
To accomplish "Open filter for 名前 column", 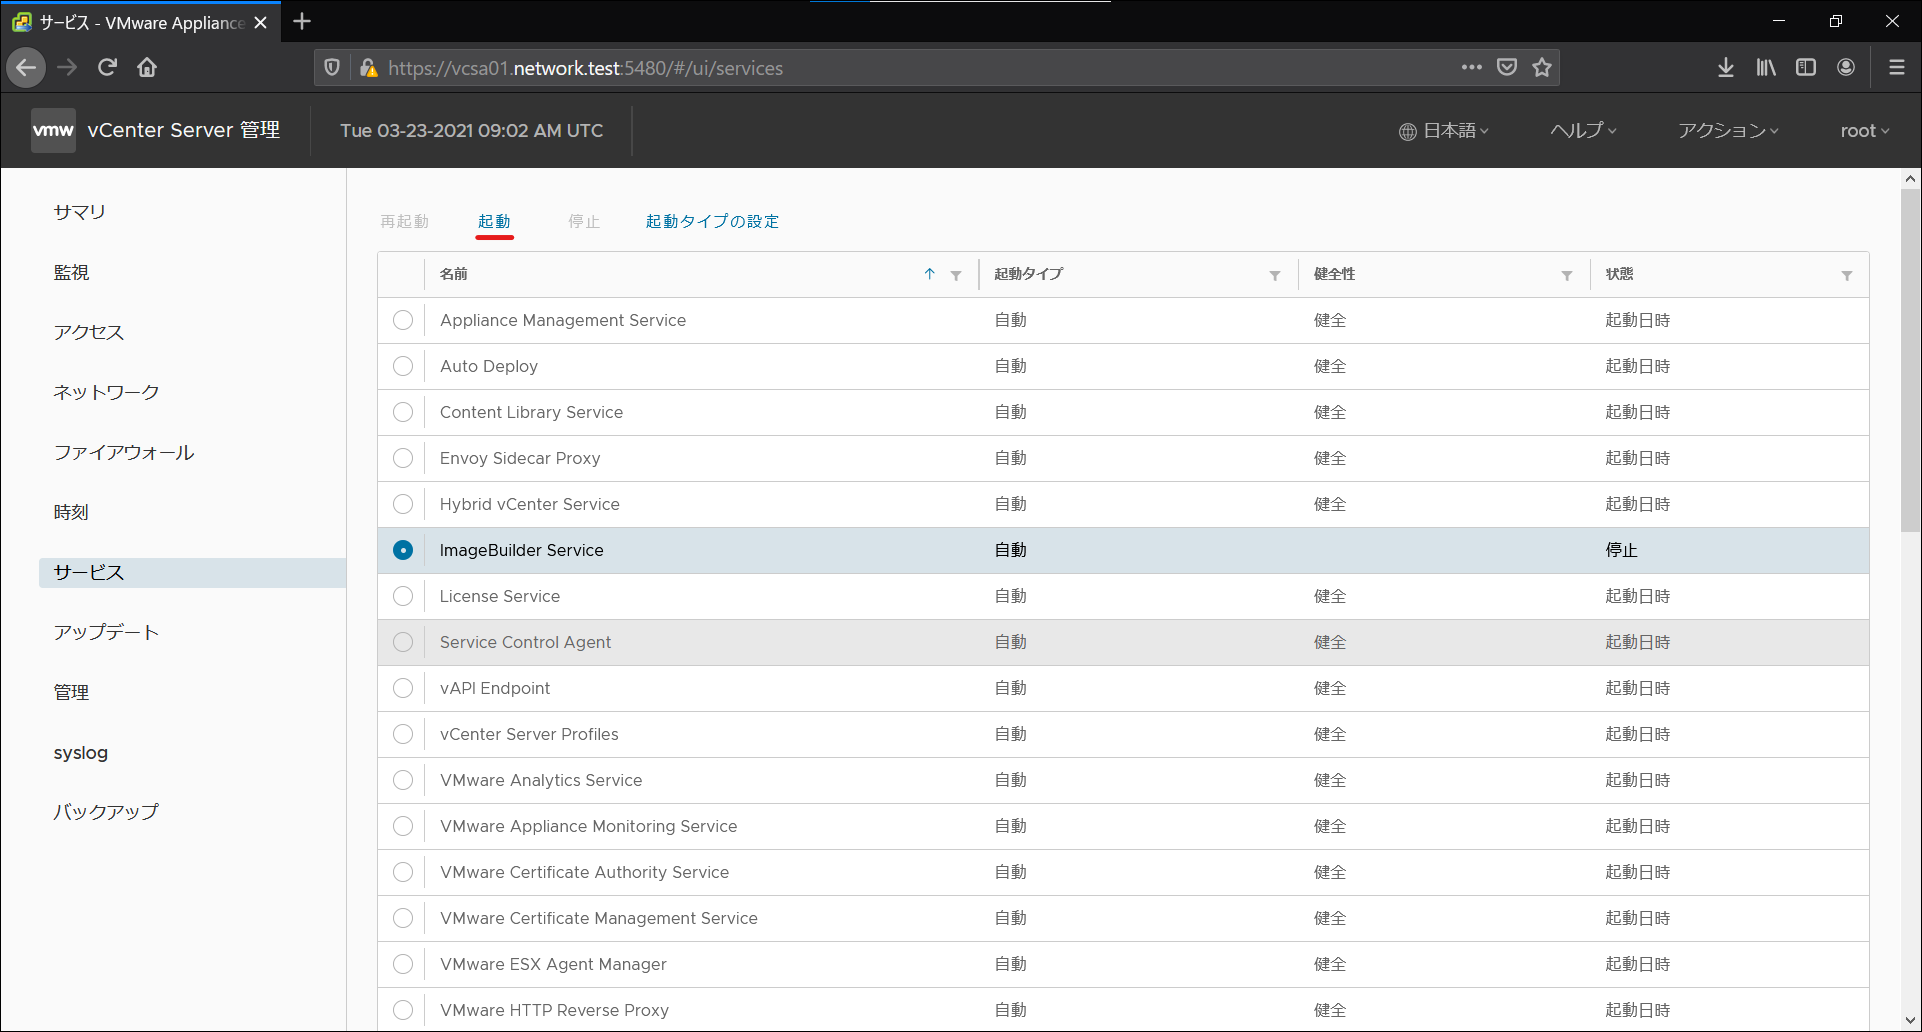I will click(x=956, y=275).
